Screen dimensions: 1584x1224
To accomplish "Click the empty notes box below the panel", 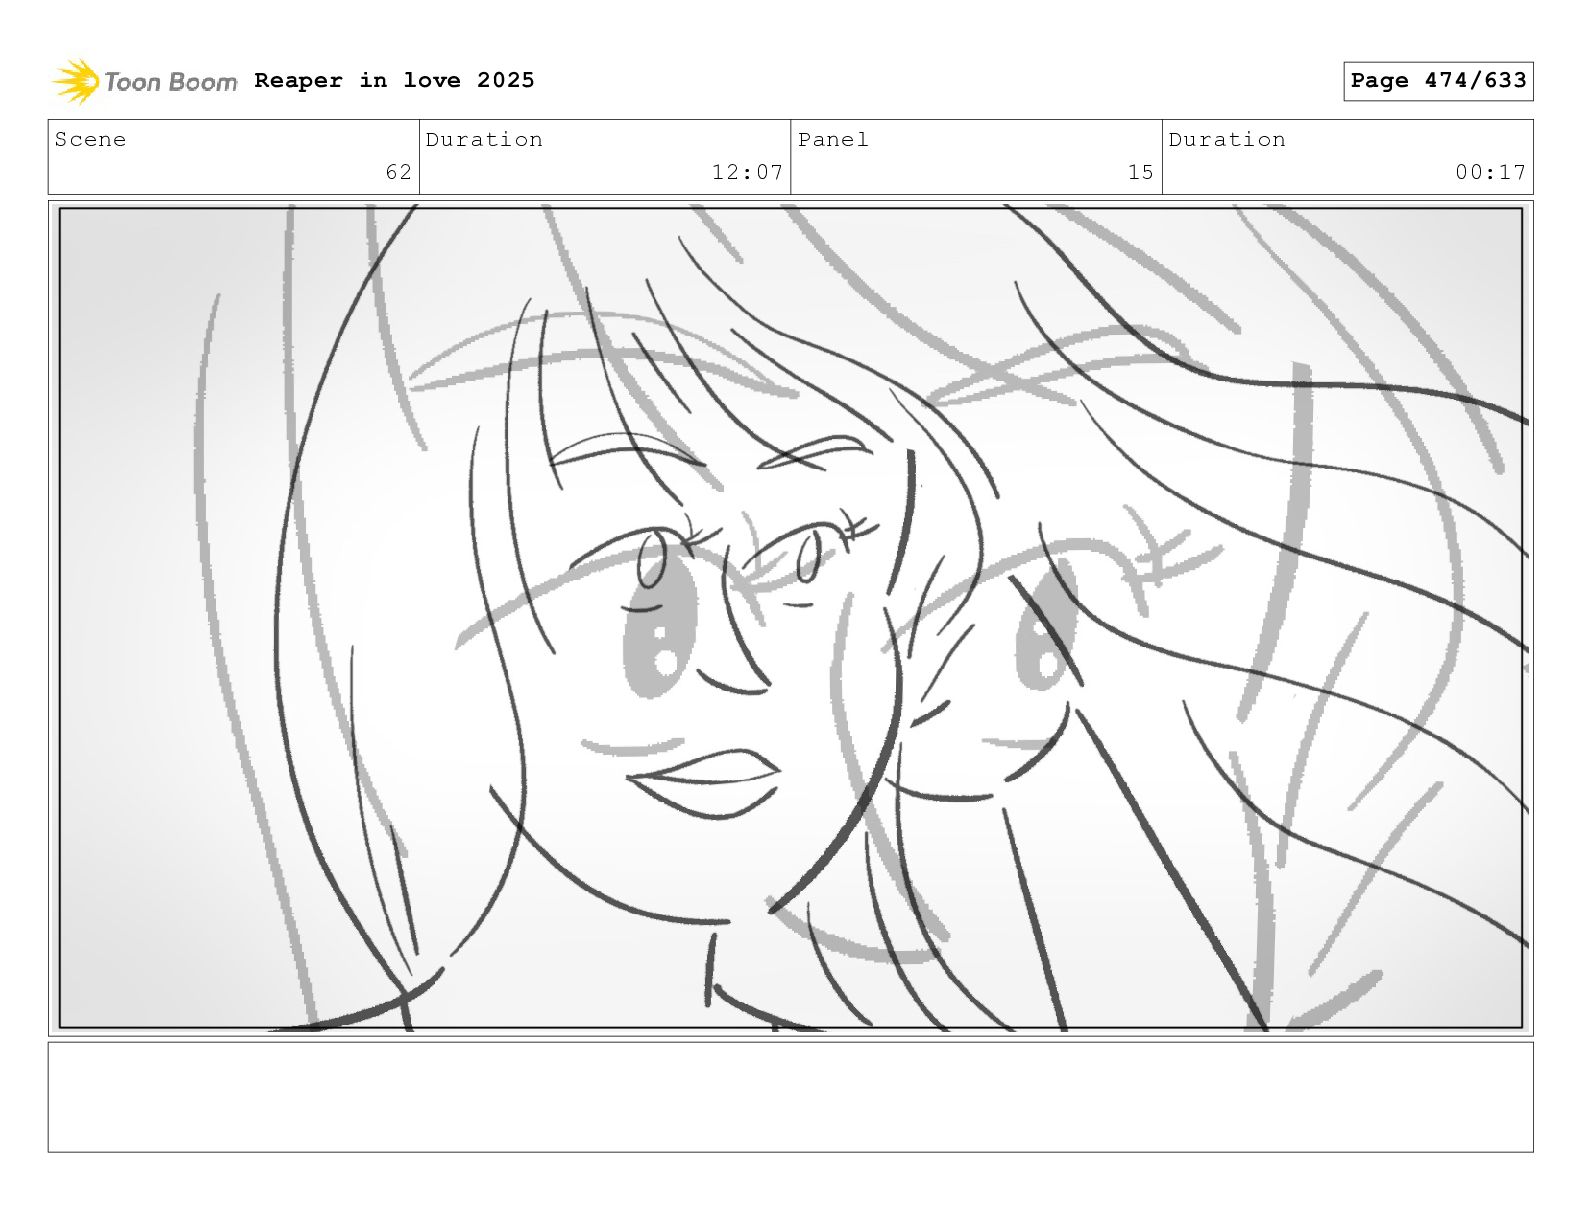I will [791, 1097].
